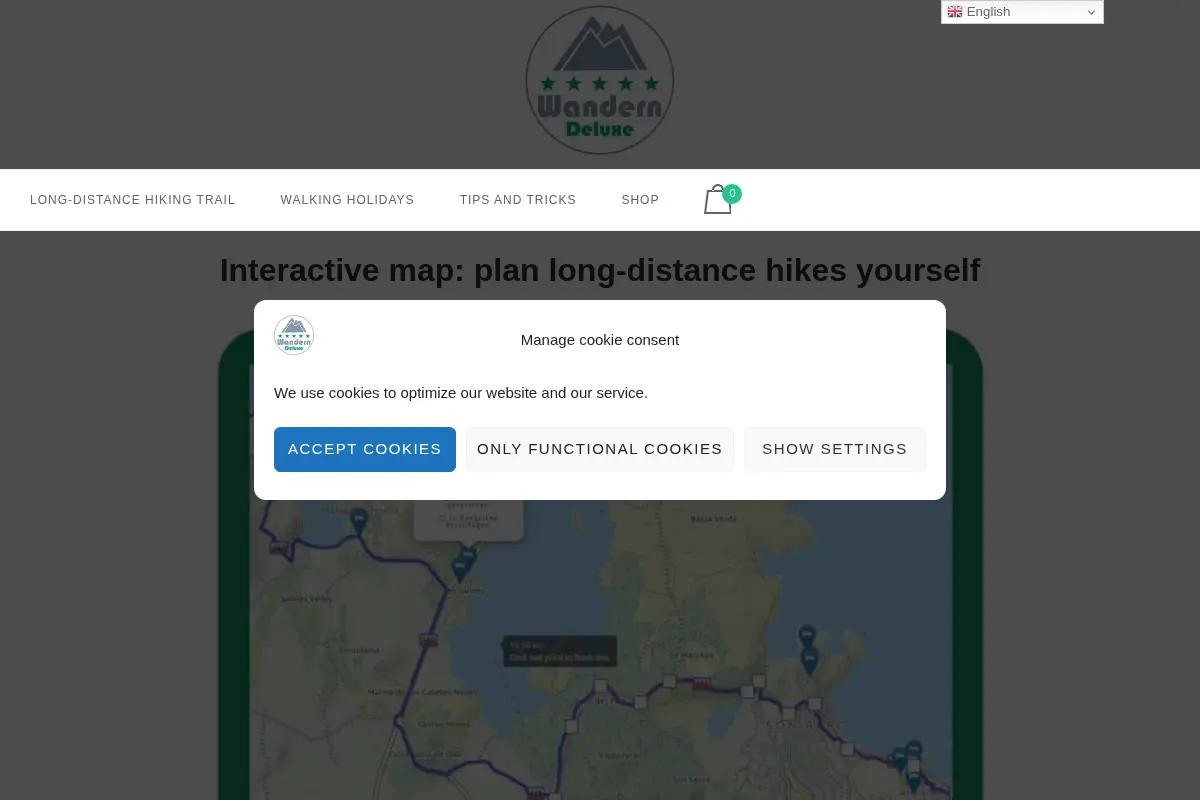Click the Interactive map page heading

click(x=600, y=271)
